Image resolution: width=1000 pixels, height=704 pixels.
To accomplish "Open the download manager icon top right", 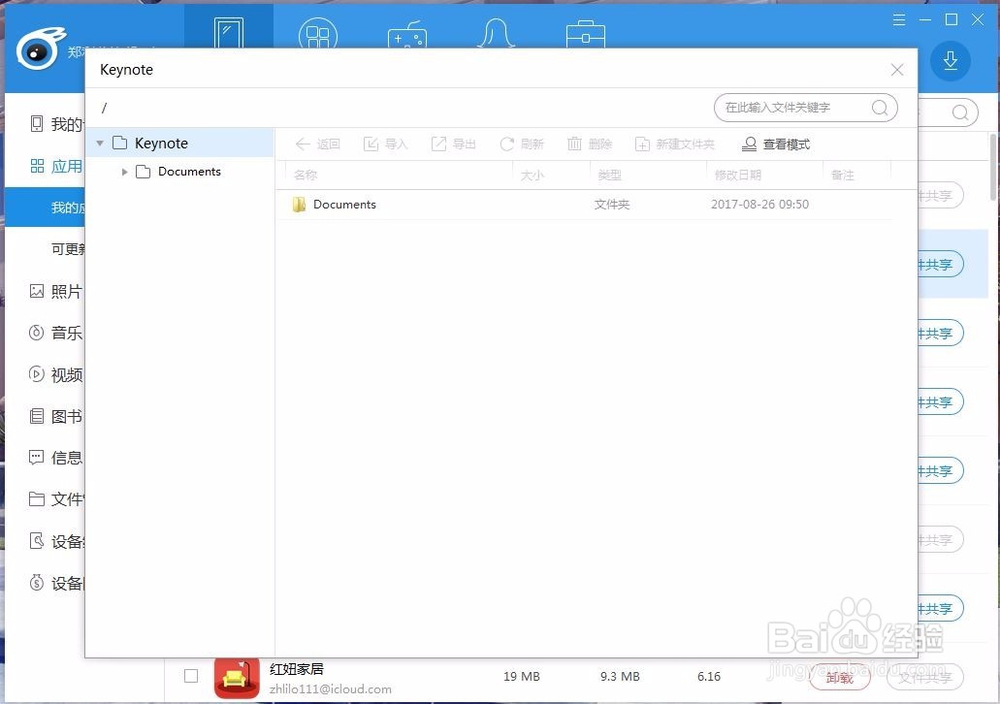I will pyautogui.click(x=949, y=60).
